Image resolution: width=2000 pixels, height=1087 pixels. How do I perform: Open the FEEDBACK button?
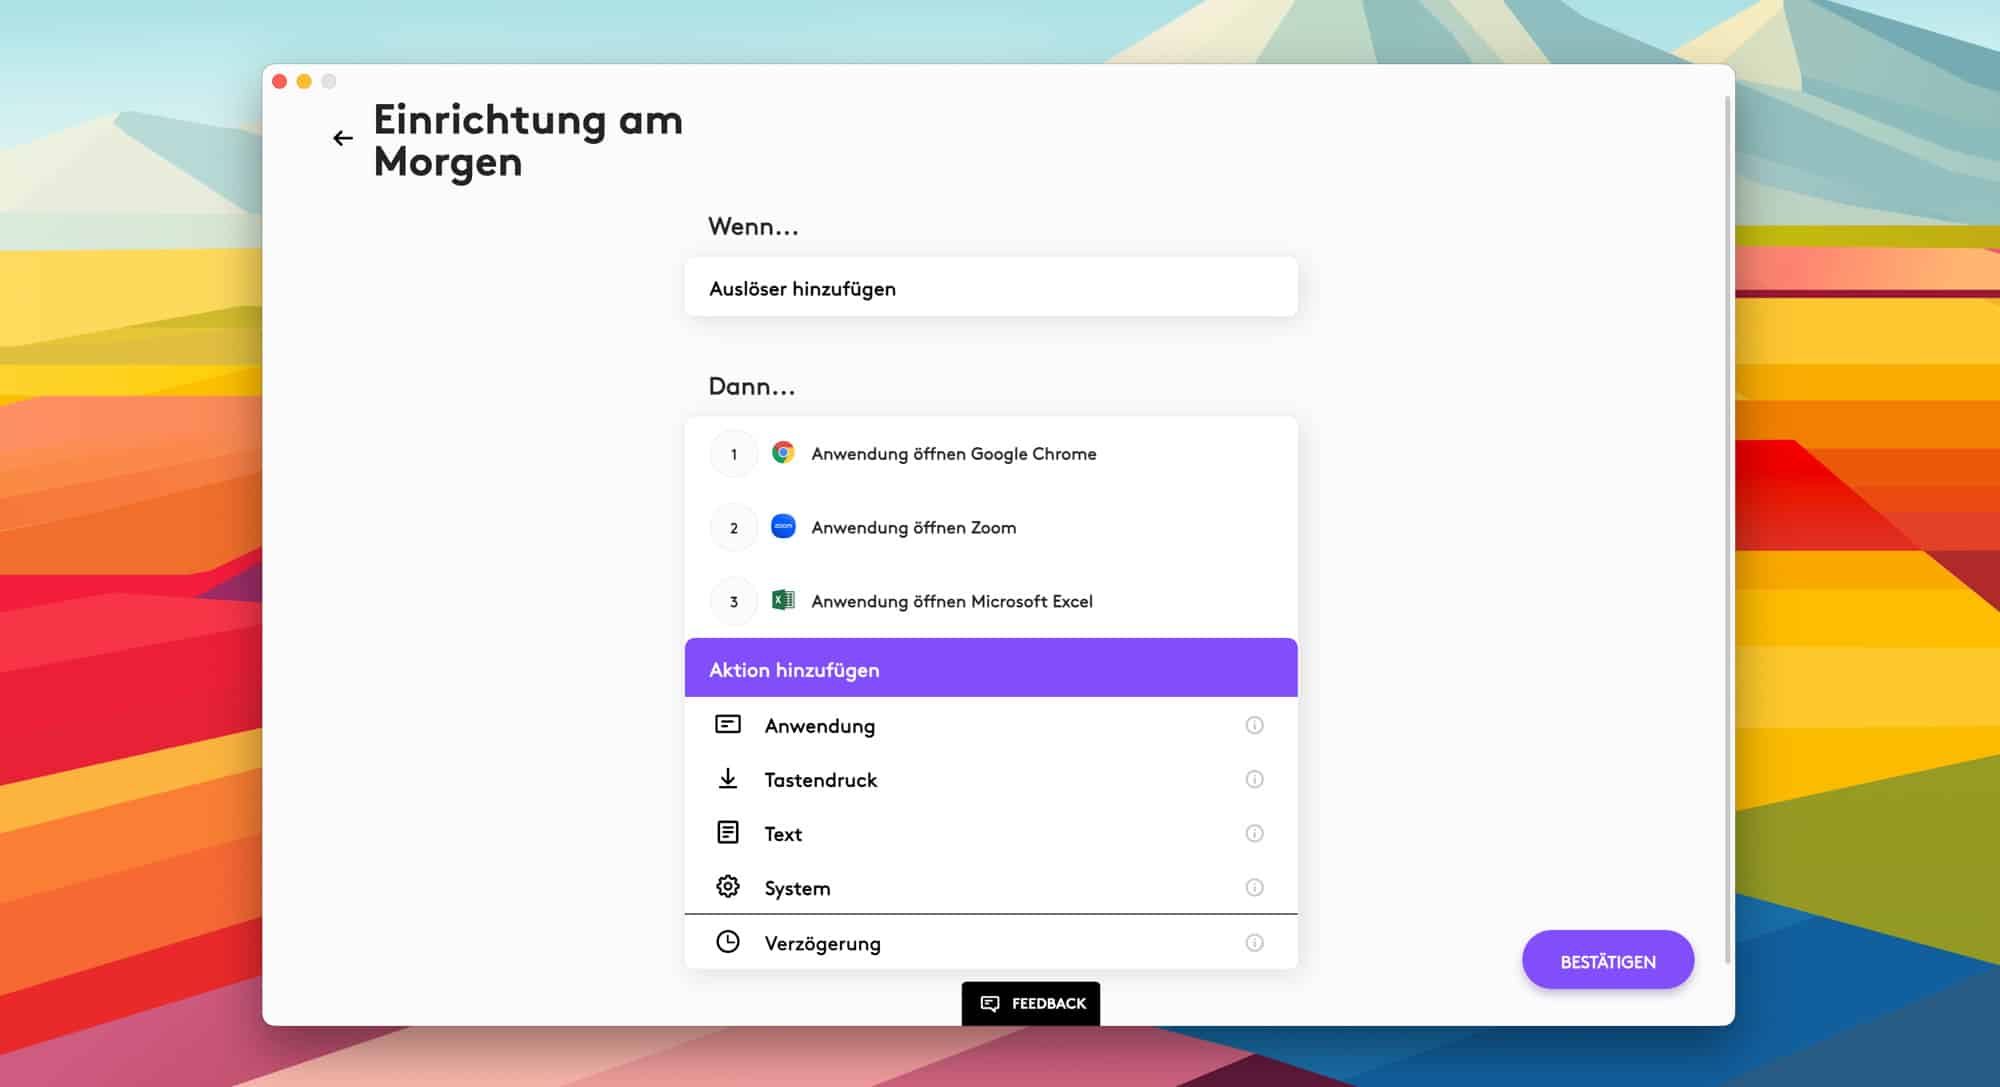[x=1031, y=1003]
